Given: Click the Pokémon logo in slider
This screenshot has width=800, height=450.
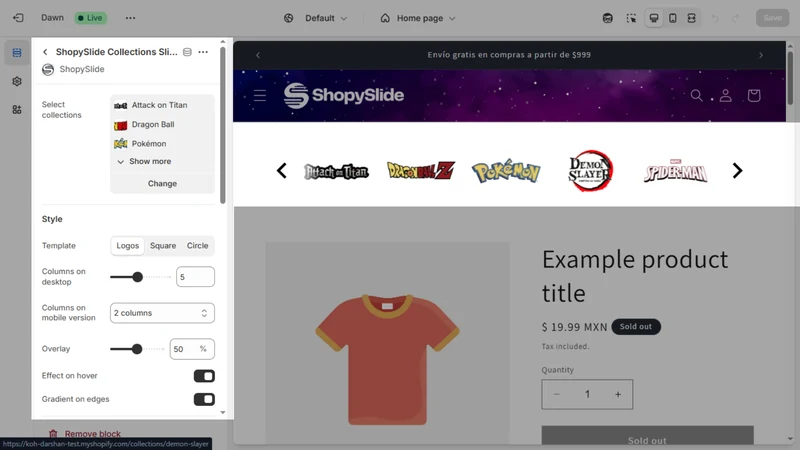Looking at the screenshot, I should pos(506,171).
